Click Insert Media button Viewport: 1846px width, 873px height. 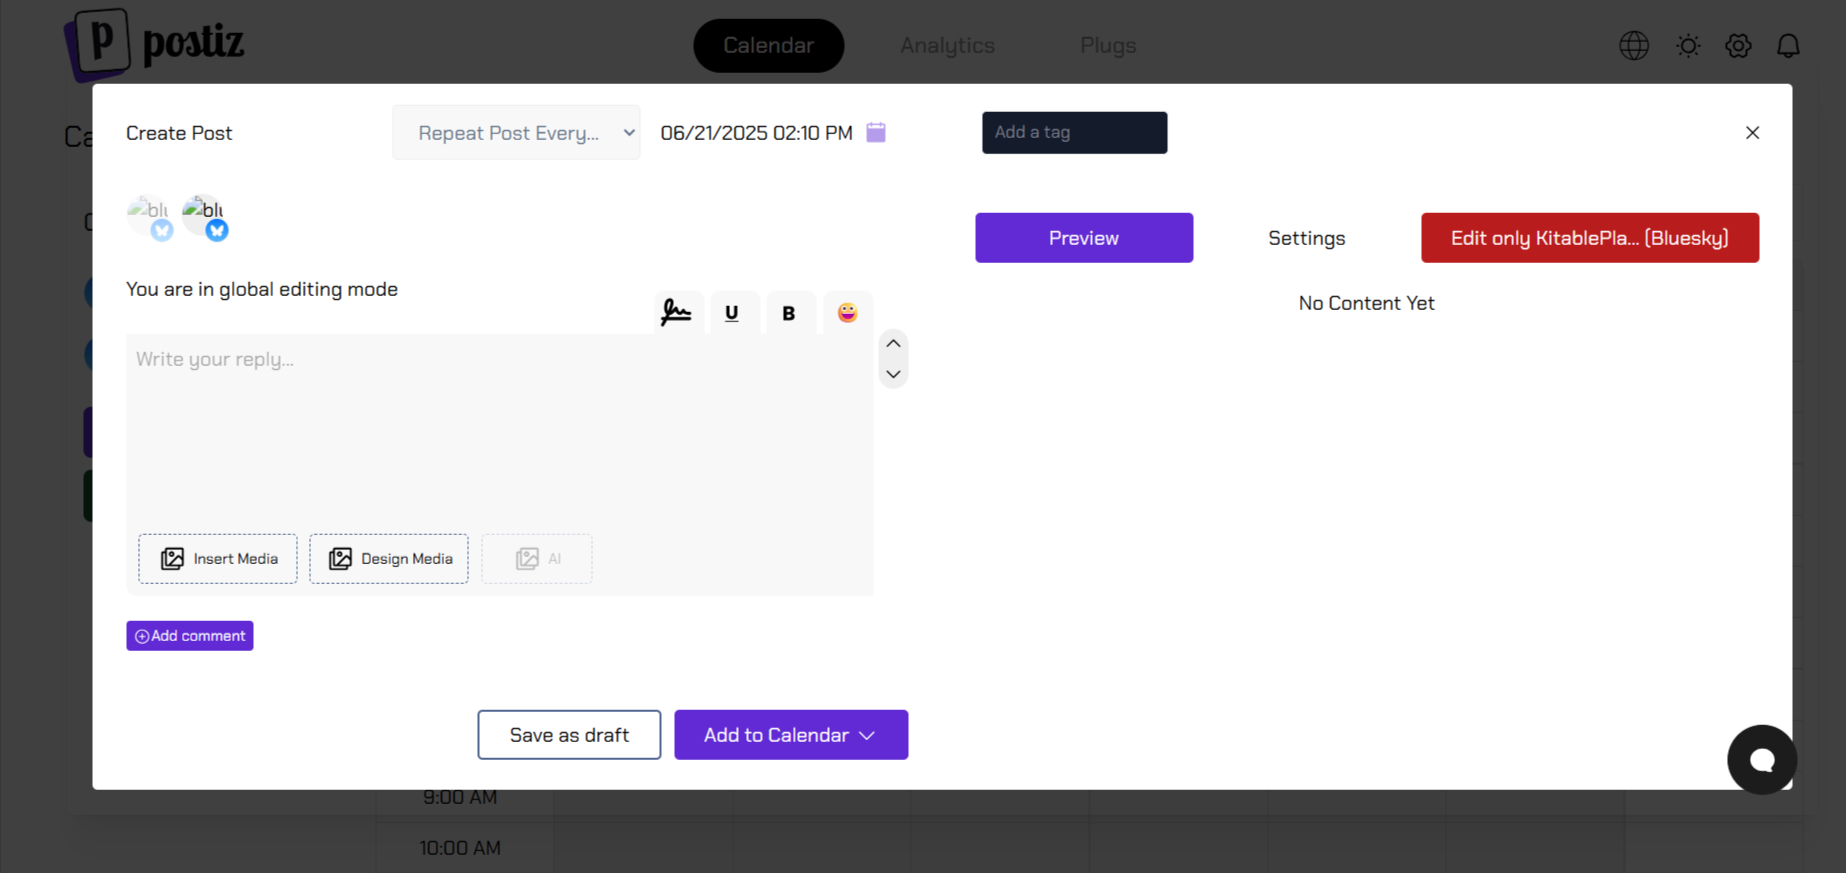coord(218,559)
